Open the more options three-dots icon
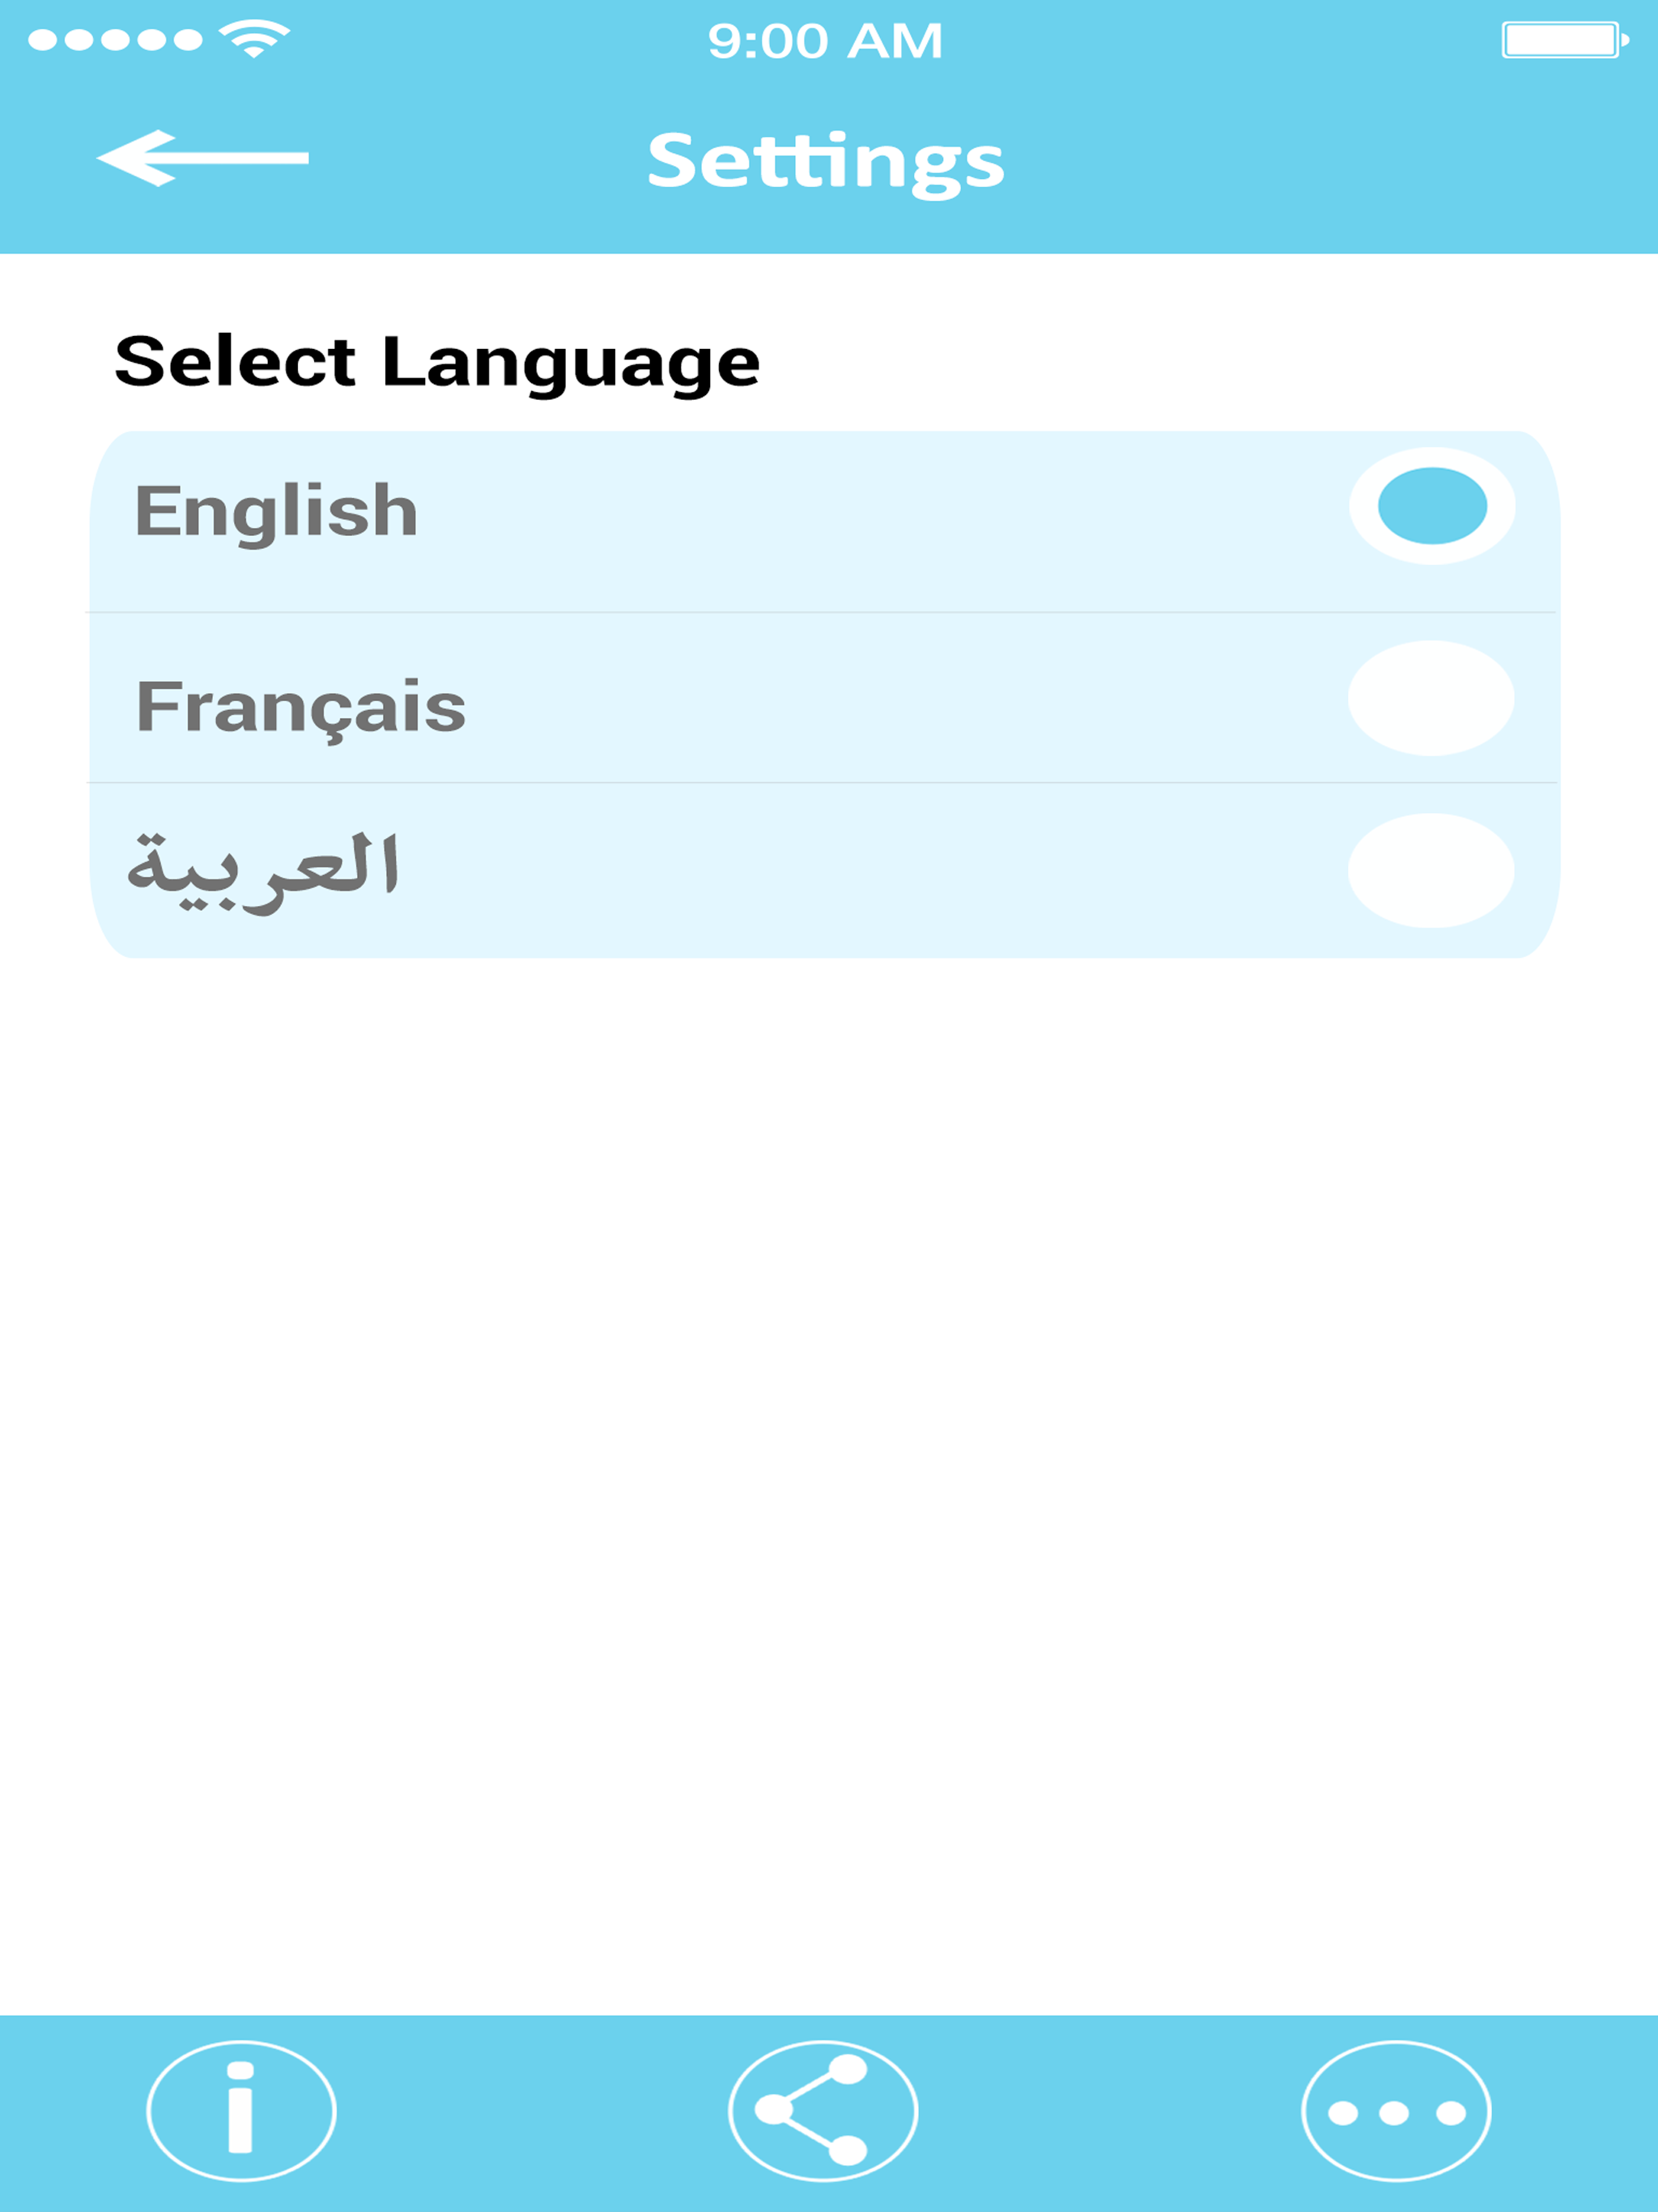The image size is (1658, 2212). pyautogui.click(x=1396, y=2110)
